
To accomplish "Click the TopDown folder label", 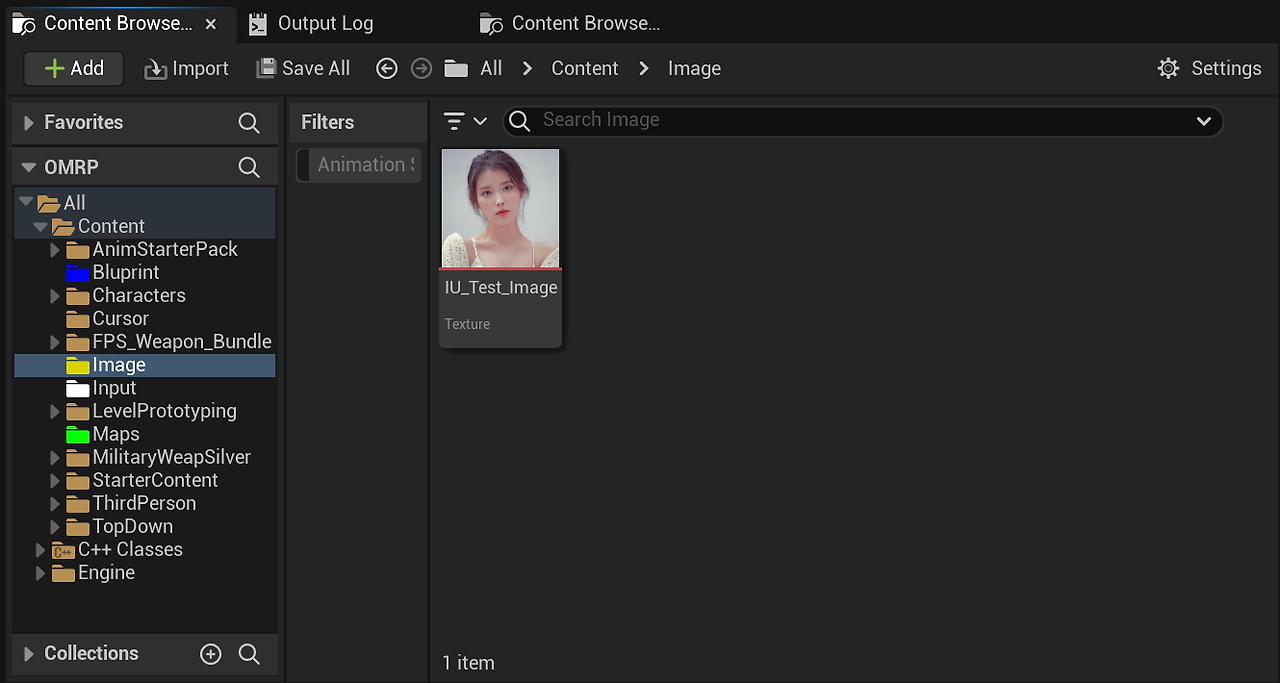I will coord(133,526).
